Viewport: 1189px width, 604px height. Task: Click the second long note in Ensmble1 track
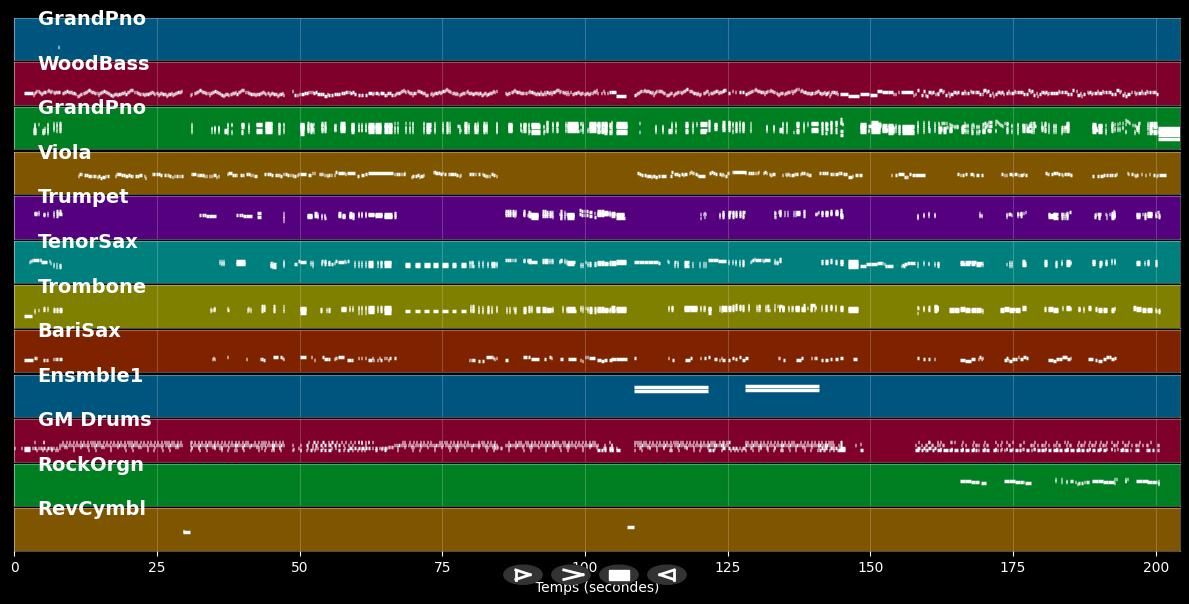pos(782,388)
